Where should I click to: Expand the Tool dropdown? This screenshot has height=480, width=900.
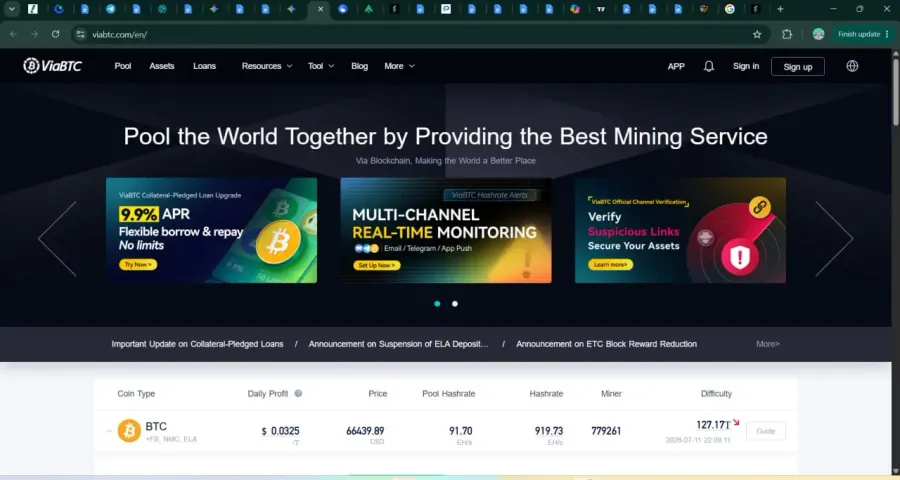[321, 66]
